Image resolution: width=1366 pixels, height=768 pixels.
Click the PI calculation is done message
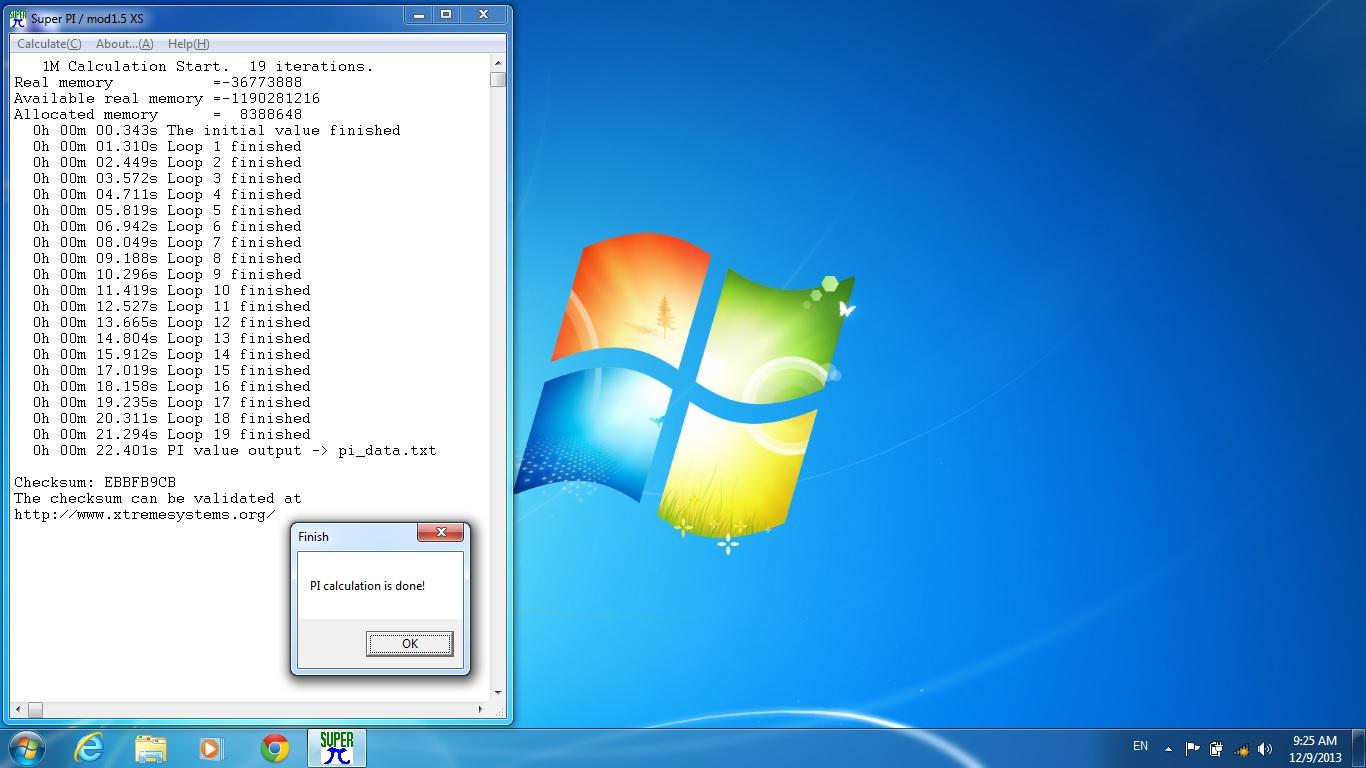(x=367, y=586)
